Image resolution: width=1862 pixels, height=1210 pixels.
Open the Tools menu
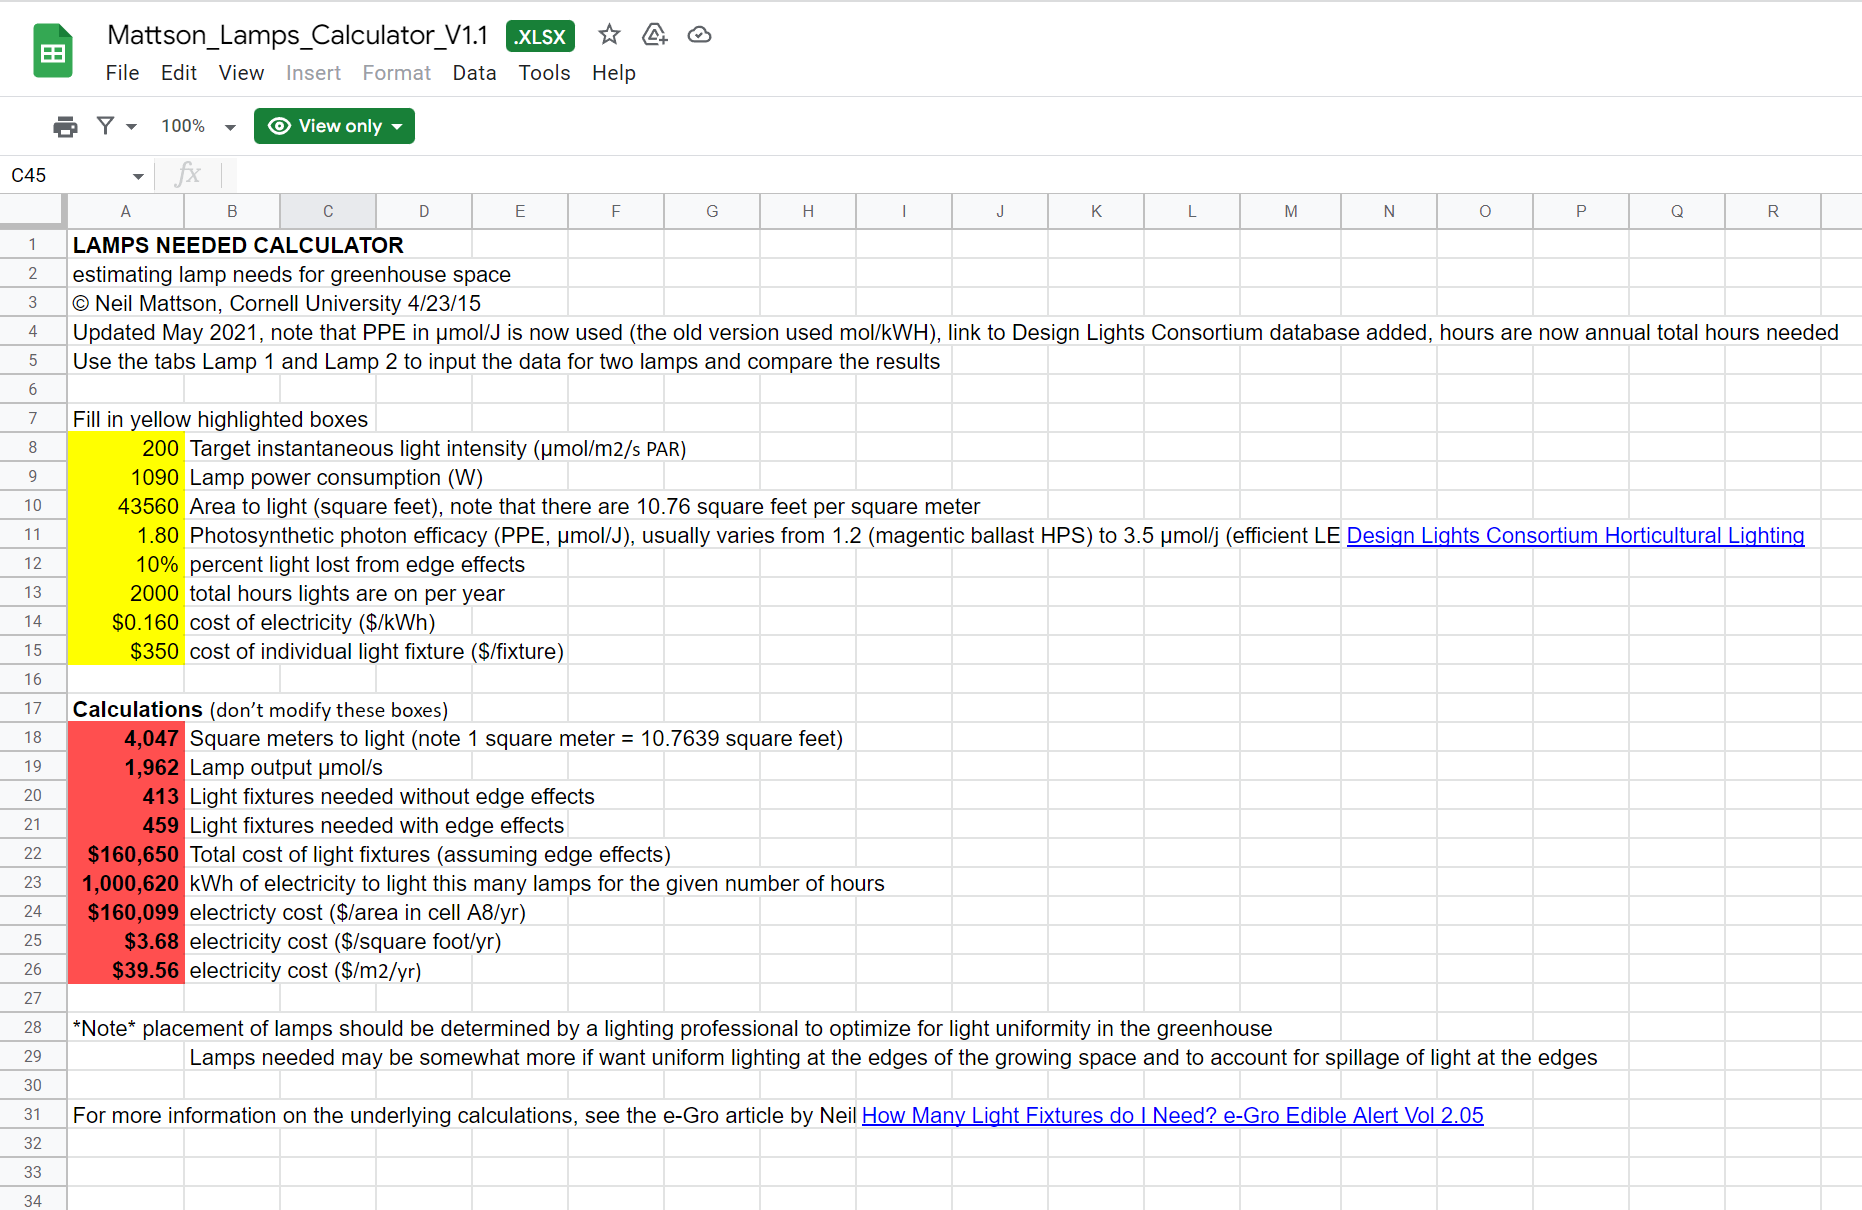point(544,73)
